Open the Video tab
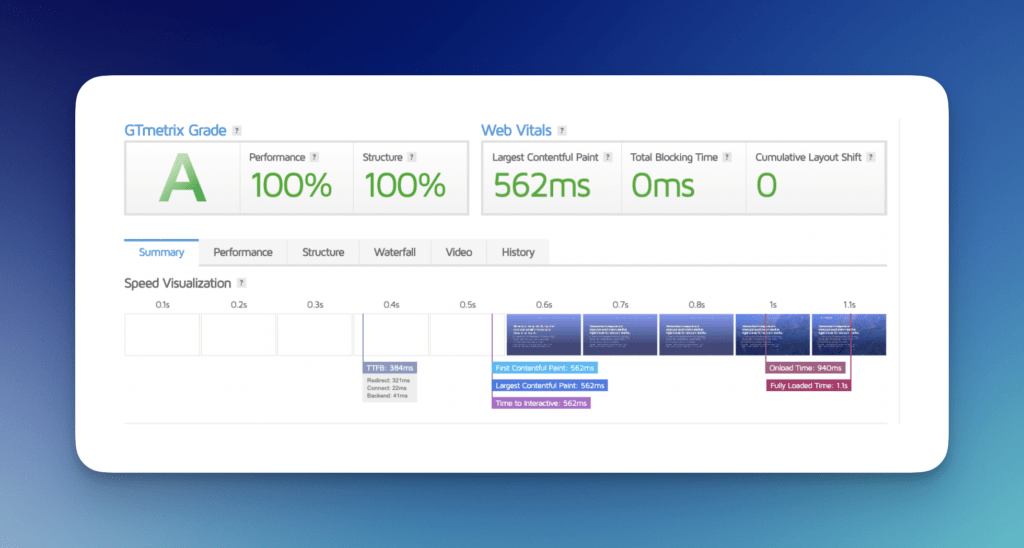 [x=458, y=252]
